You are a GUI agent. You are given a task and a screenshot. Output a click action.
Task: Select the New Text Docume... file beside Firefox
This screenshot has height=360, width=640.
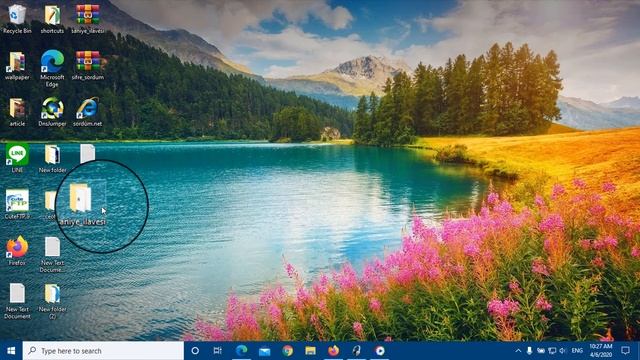click(x=52, y=254)
